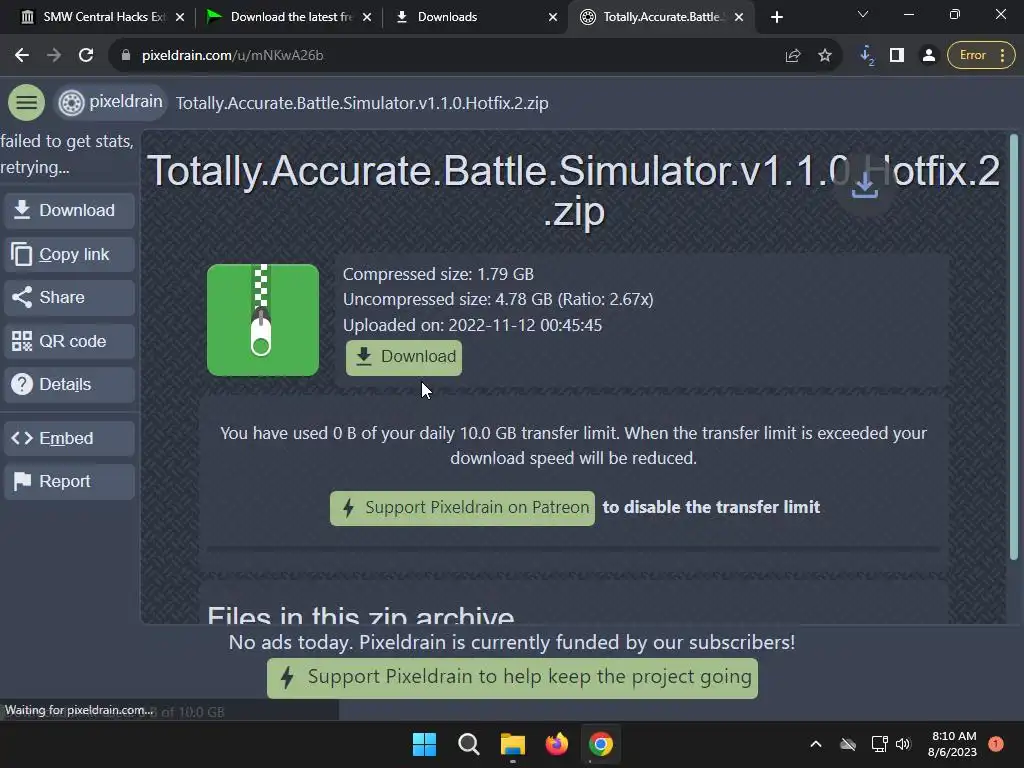Open the Embed code option

tap(69, 438)
